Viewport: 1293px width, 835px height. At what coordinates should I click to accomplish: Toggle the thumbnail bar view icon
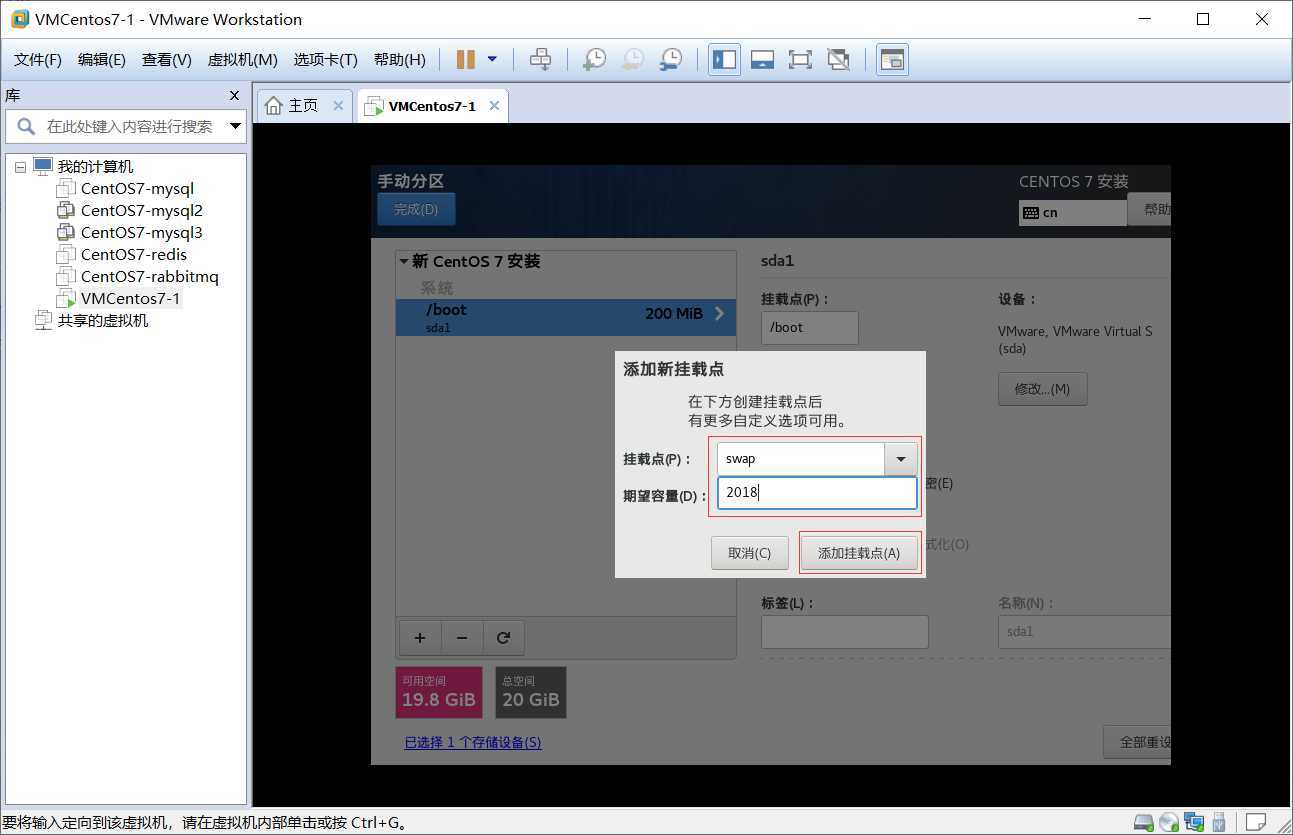pyautogui.click(x=762, y=60)
